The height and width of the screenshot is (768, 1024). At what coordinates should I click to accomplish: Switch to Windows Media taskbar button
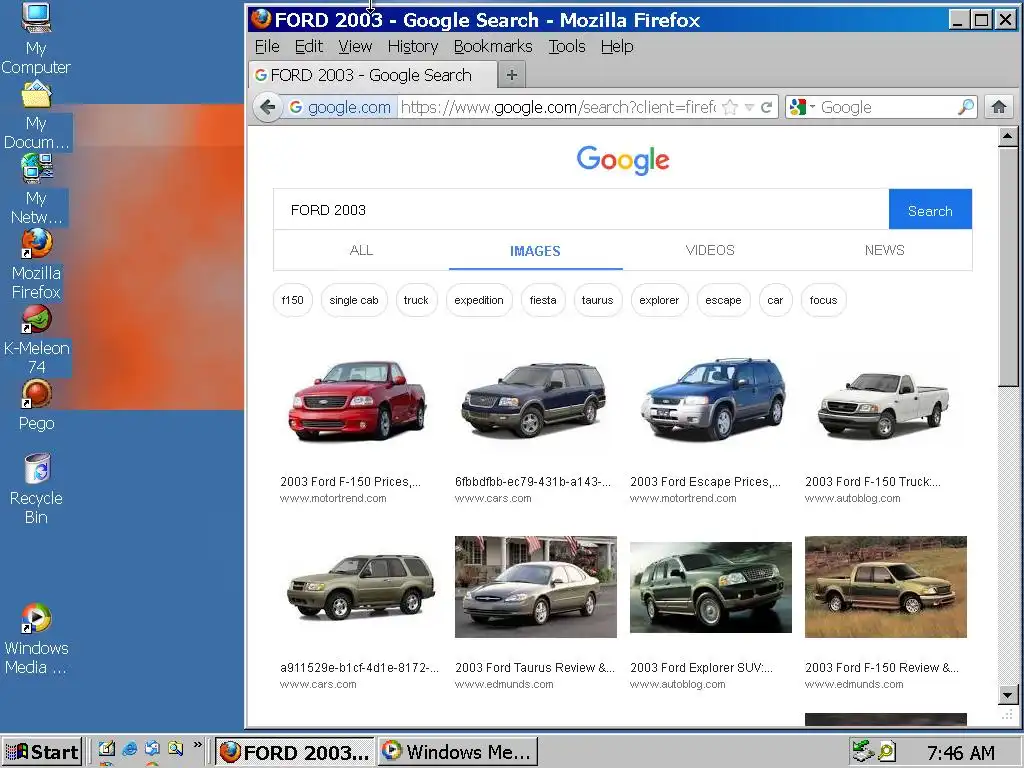point(458,752)
